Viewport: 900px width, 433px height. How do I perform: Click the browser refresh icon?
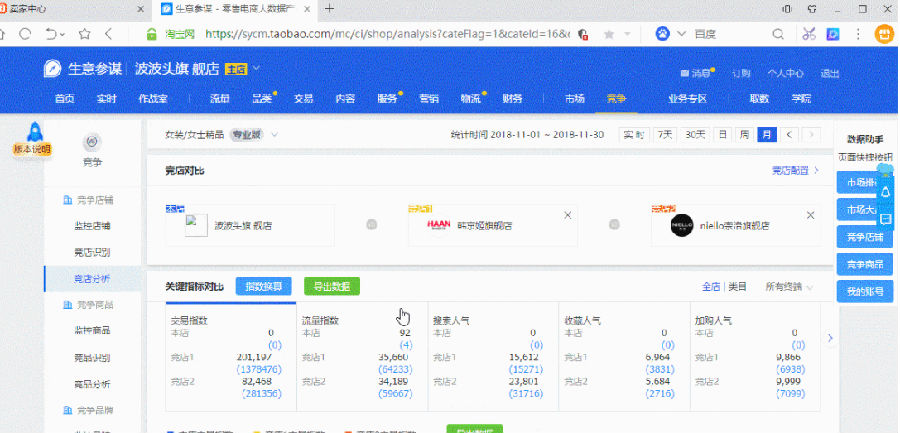coord(26,34)
